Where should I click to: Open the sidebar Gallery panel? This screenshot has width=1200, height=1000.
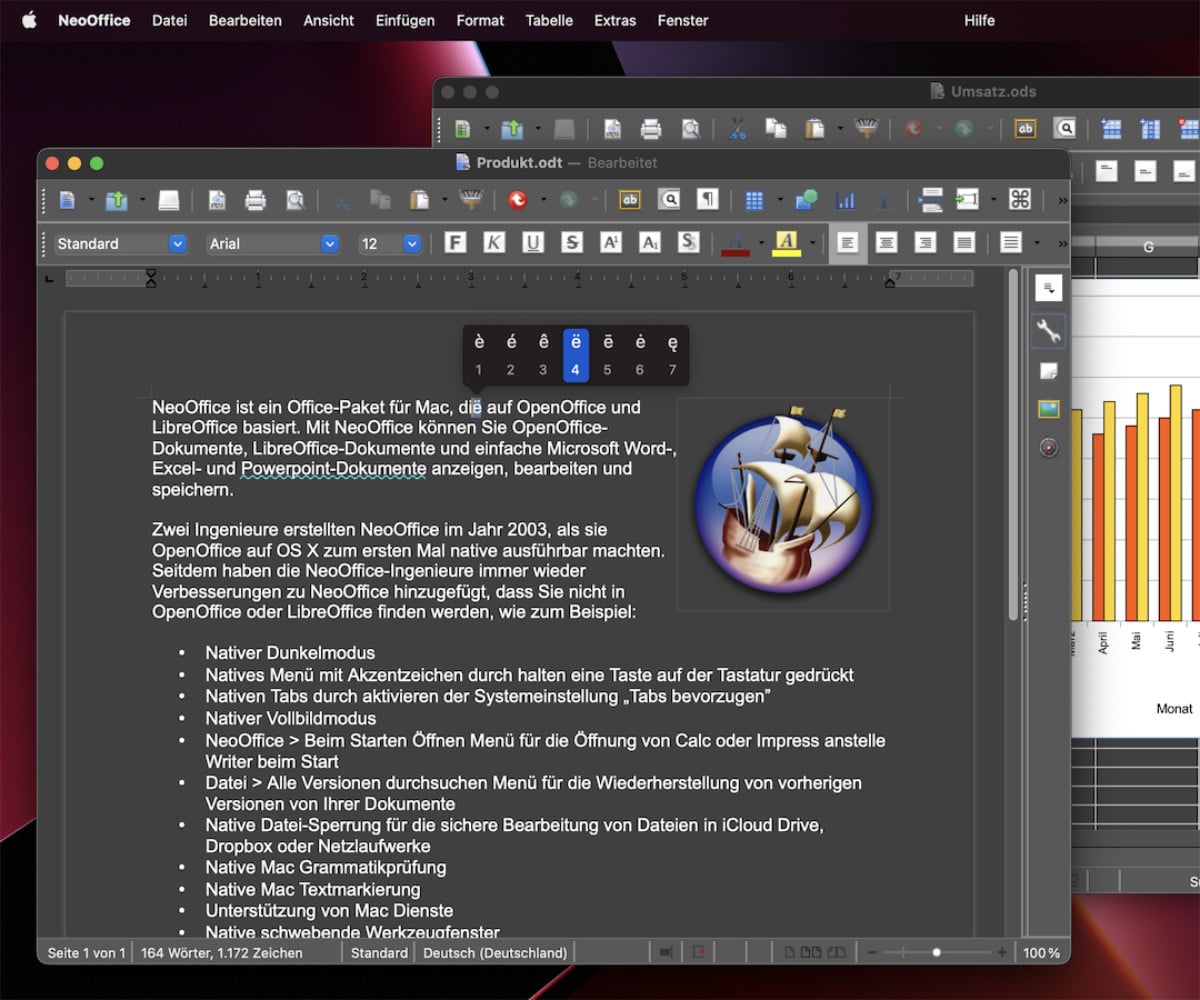tap(1048, 409)
